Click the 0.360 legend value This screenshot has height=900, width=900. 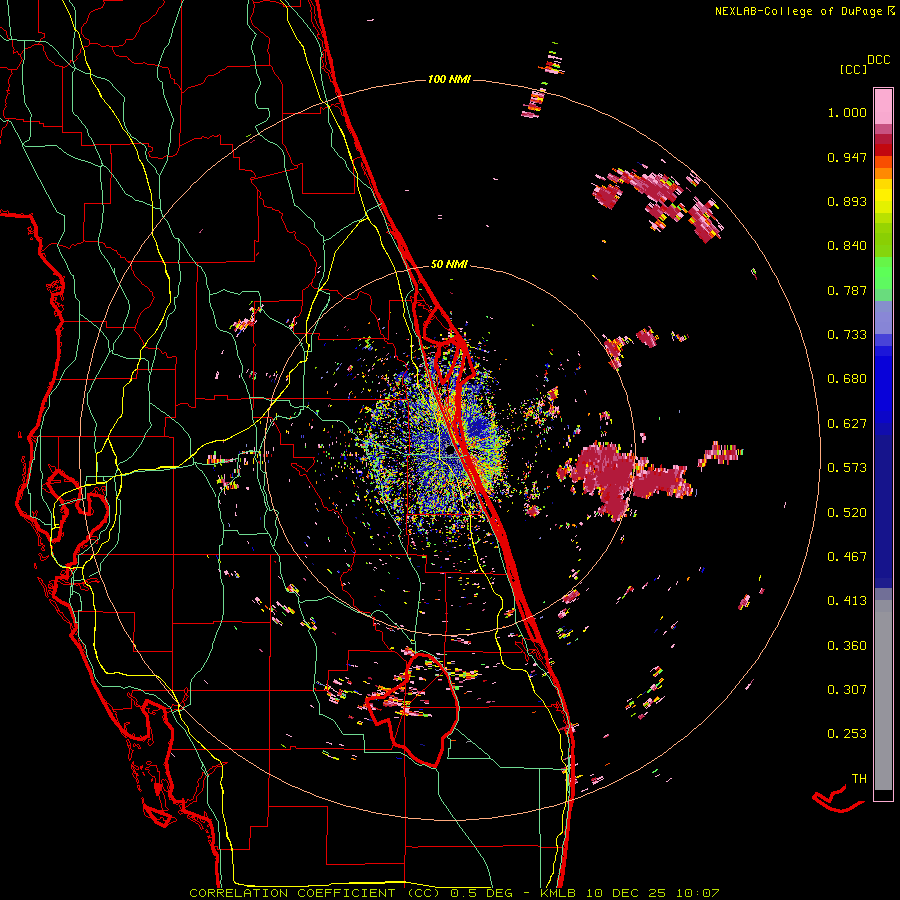[x=847, y=646]
